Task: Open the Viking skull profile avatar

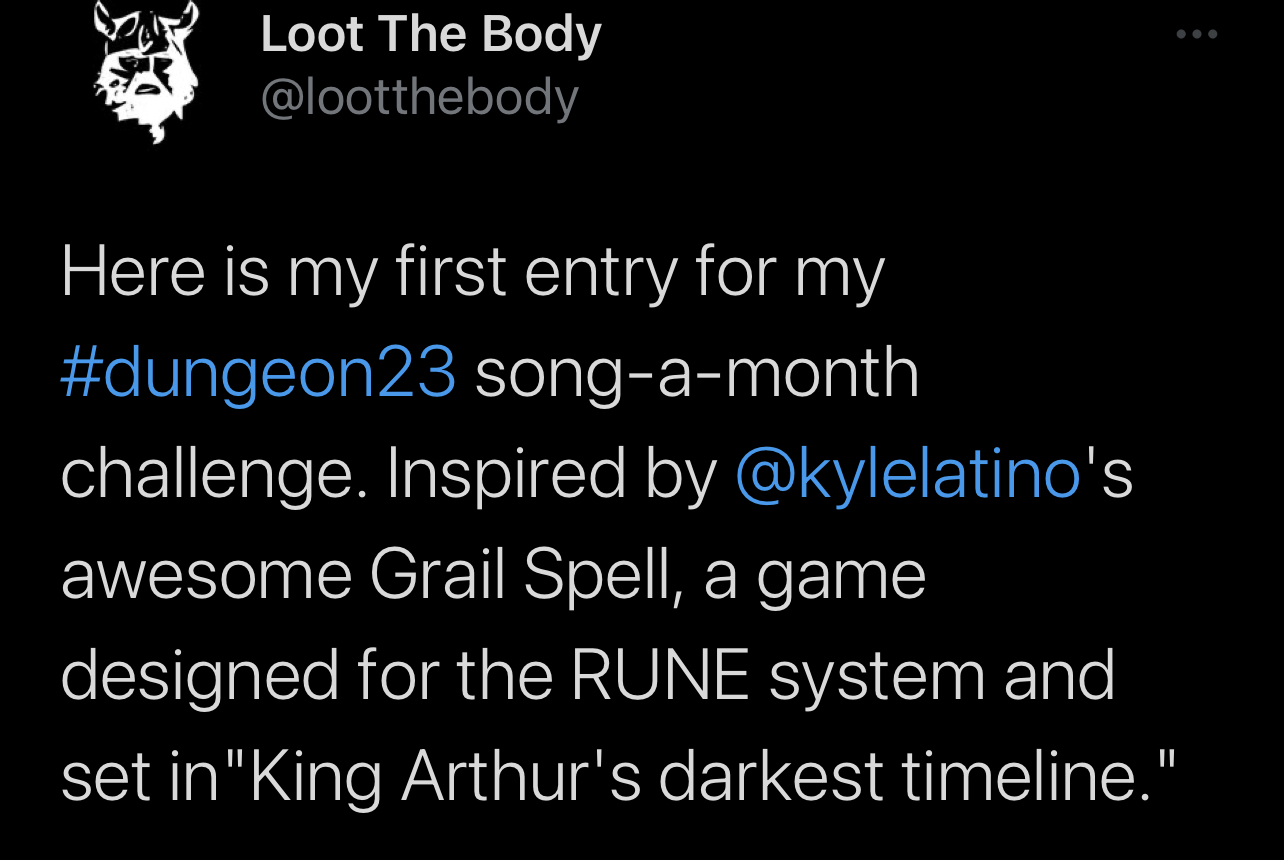Action: click(x=144, y=70)
